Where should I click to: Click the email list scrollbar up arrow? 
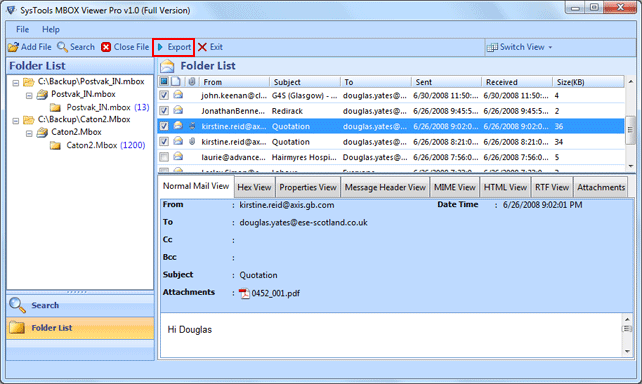[x=631, y=82]
